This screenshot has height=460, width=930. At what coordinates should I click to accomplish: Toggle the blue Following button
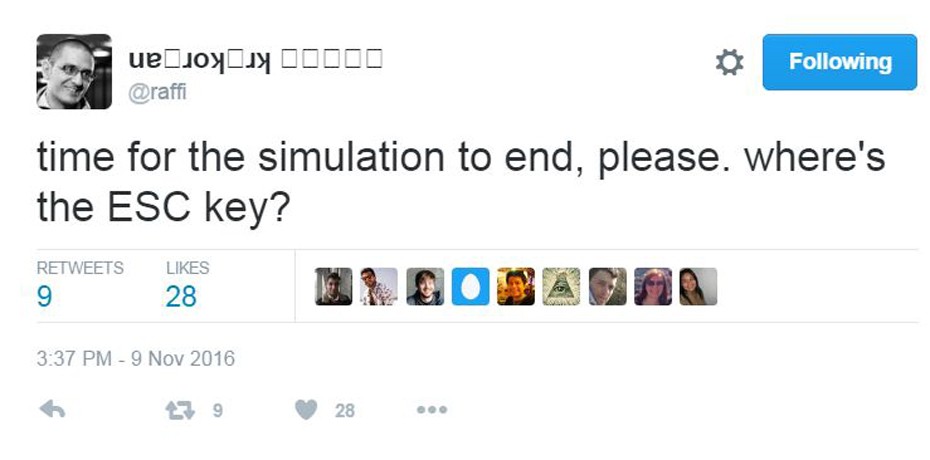tap(839, 62)
